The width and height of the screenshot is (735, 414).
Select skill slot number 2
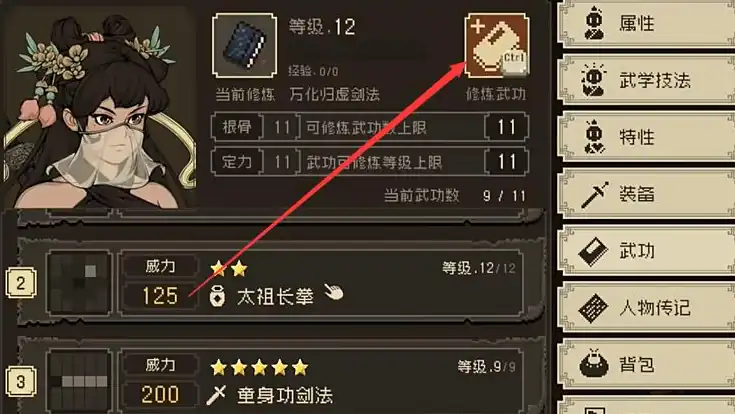(21, 283)
